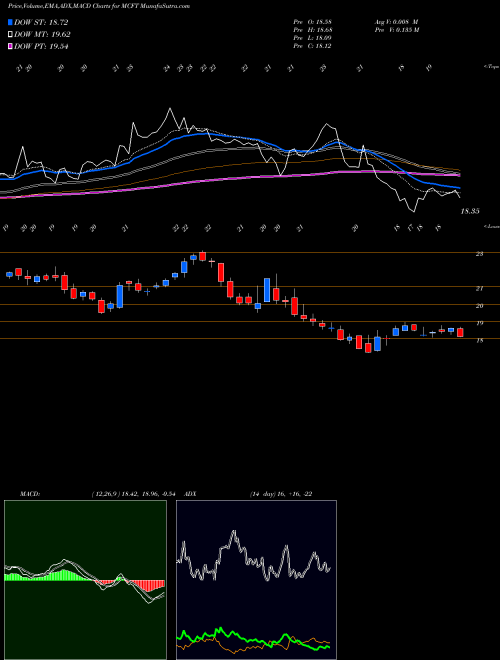The image size is (500, 660).
Task: Click the ADX panel heading
Action: point(190,494)
